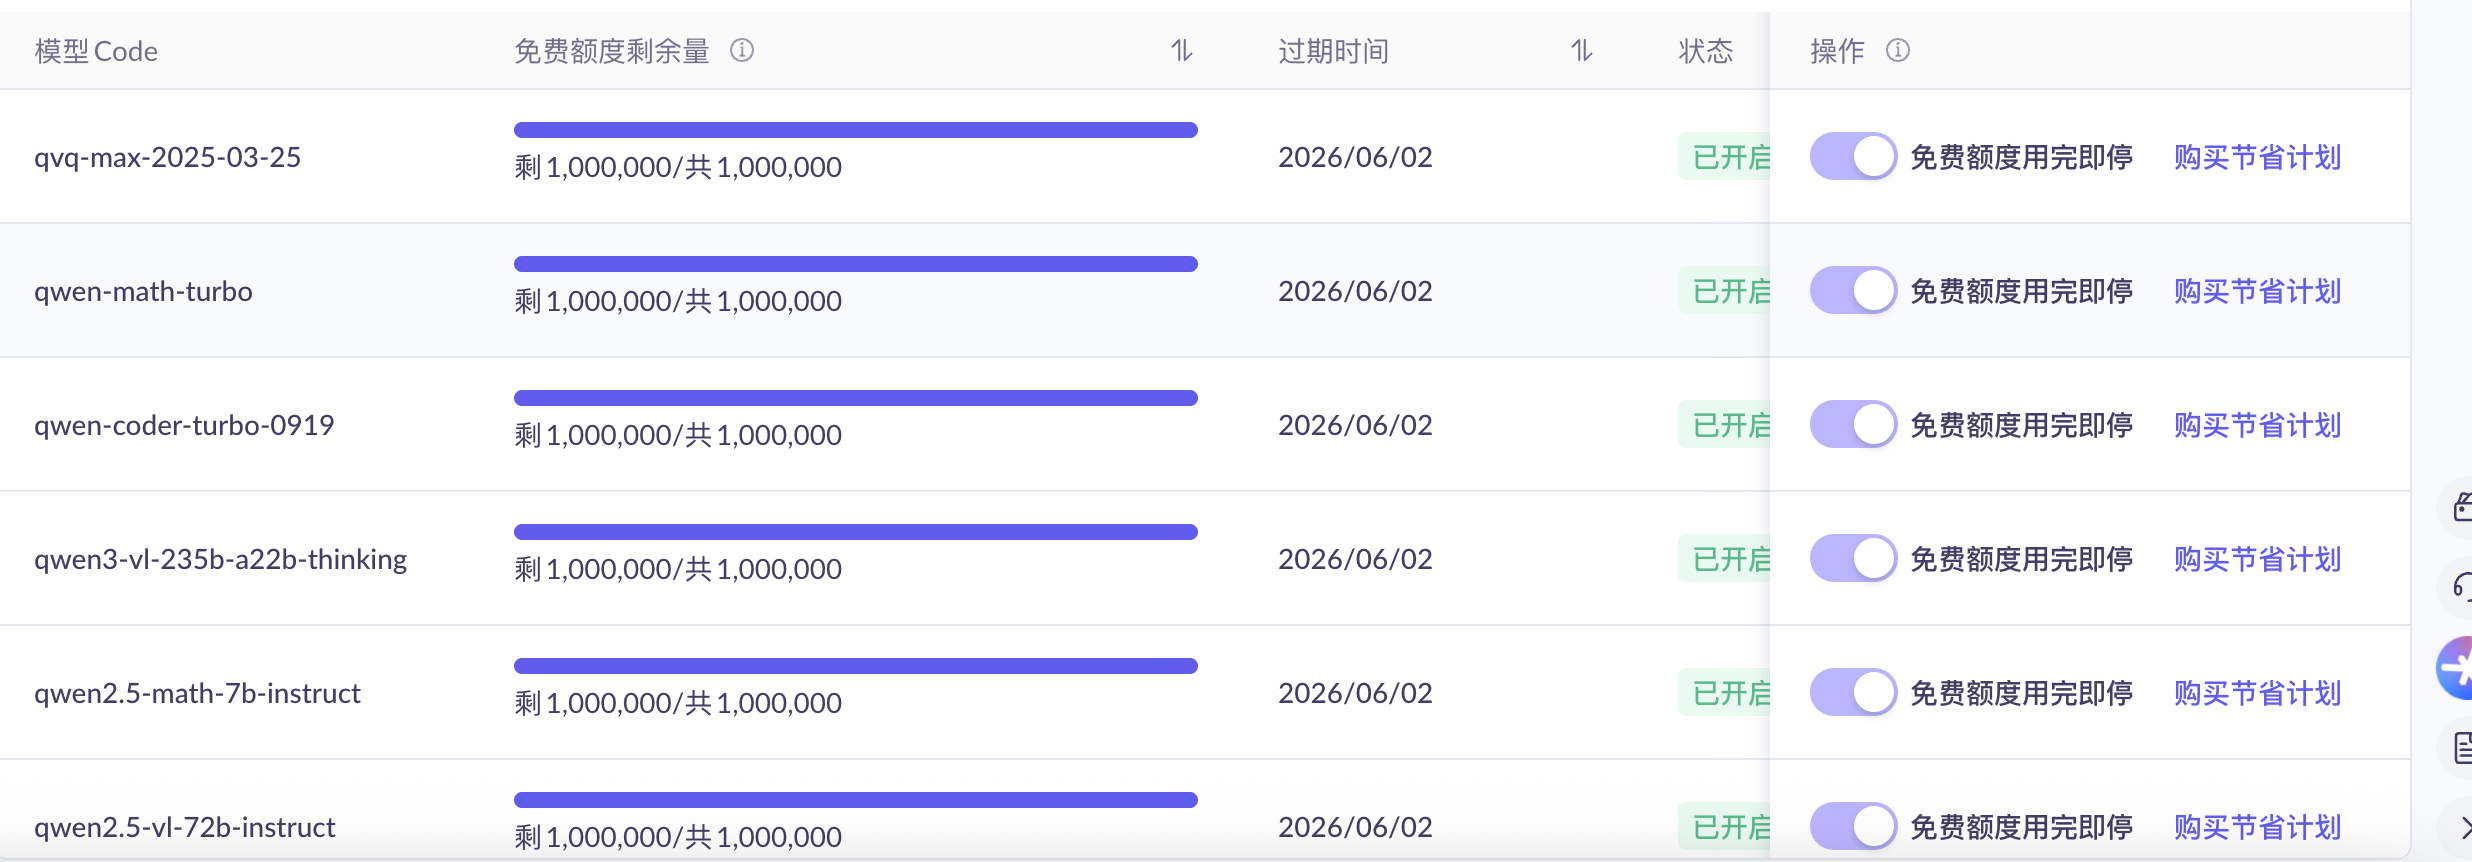Screen dimensions: 2472x862
Task: Open 购买节省计划 for qwen2.5-vl-72b-instruct
Action: 2257,827
